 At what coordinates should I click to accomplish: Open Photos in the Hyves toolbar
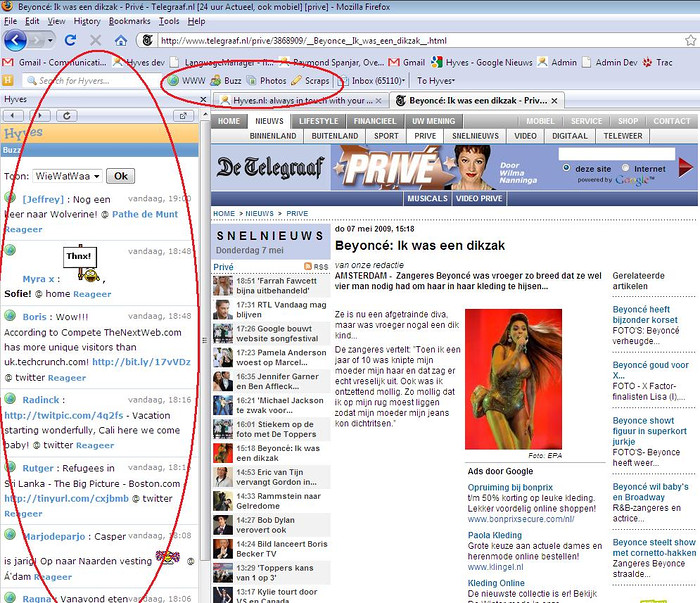266,80
